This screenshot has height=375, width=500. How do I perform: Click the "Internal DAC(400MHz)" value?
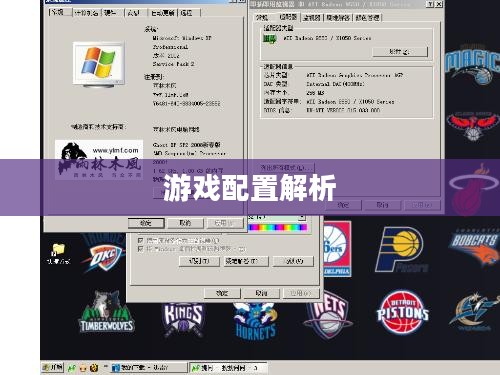point(335,84)
